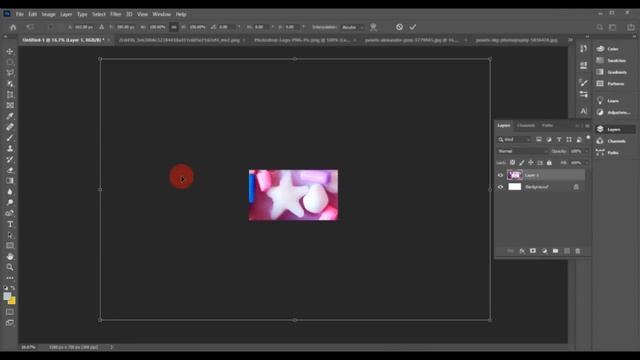Select the Healing Brush tool
This screenshot has height=360, width=640.
click(x=10, y=127)
